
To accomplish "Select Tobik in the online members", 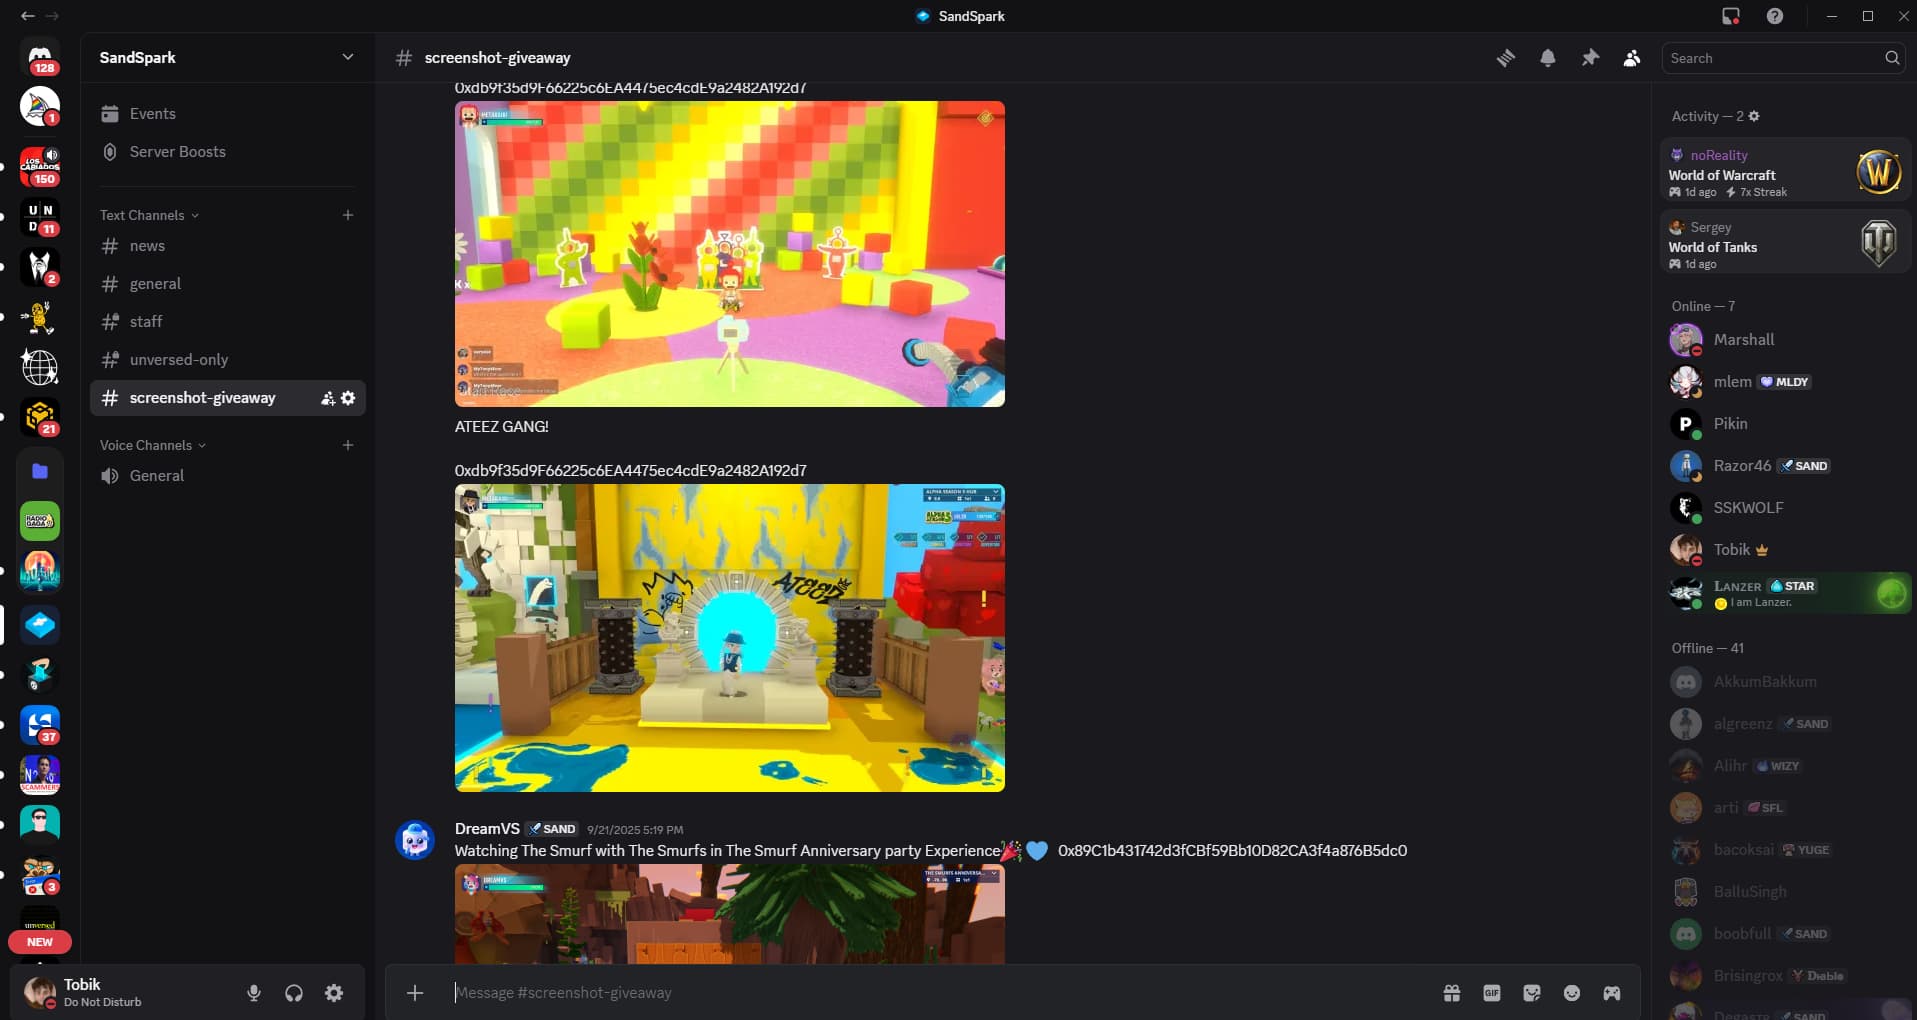I will 1784,550.
